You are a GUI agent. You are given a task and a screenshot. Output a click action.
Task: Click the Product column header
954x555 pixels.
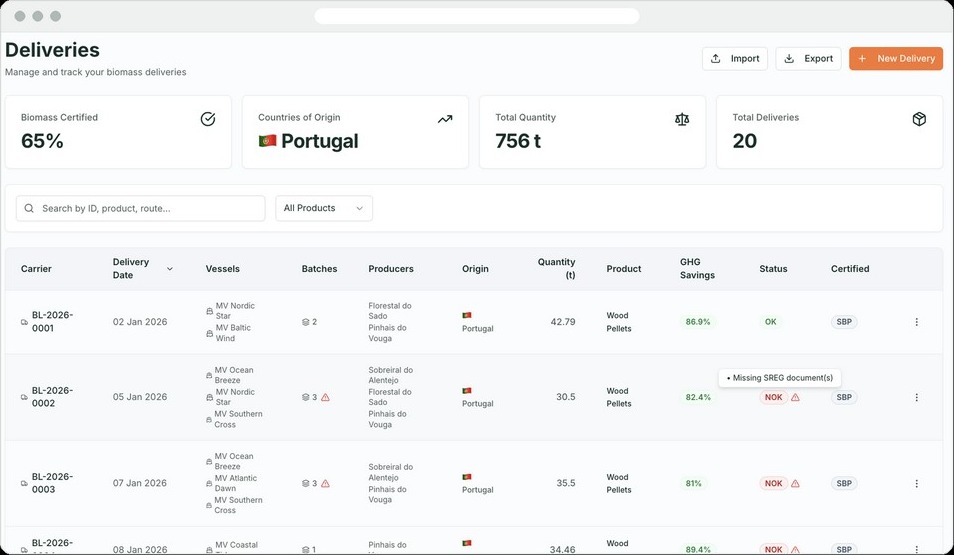click(624, 268)
